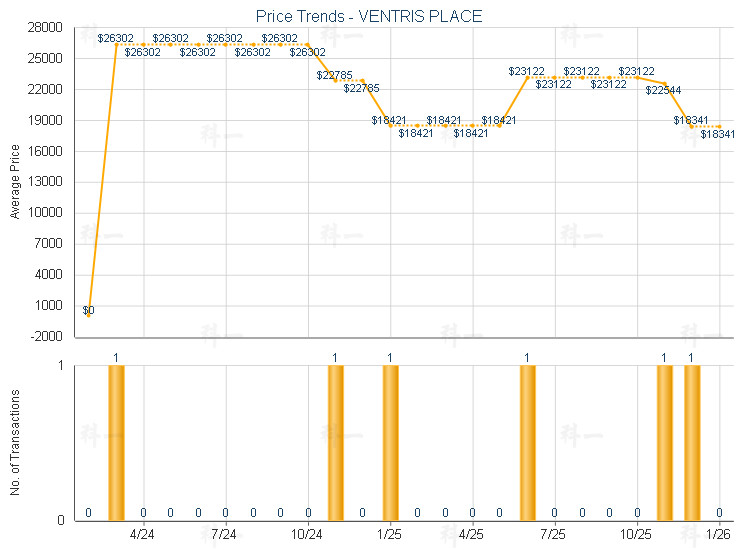
Task: Select the transaction bar between 4/25 and 7/25
Action: pos(527,442)
